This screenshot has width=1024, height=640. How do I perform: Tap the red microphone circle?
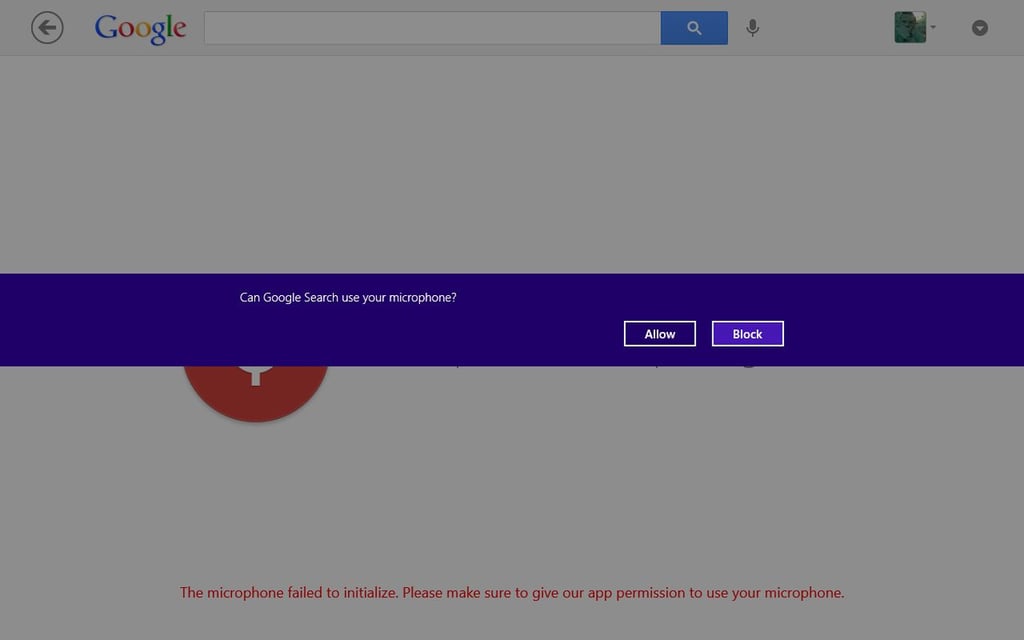pyautogui.click(x=256, y=392)
